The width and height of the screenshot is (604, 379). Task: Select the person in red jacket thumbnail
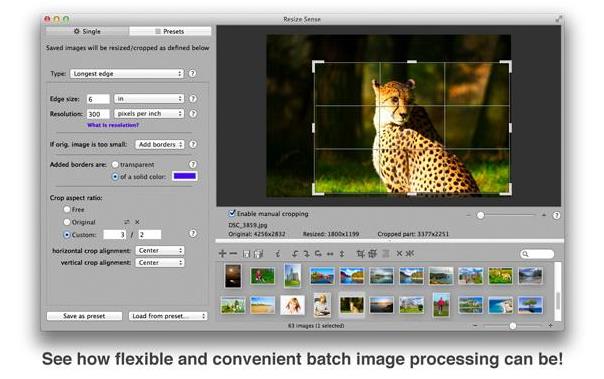point(441,305)
